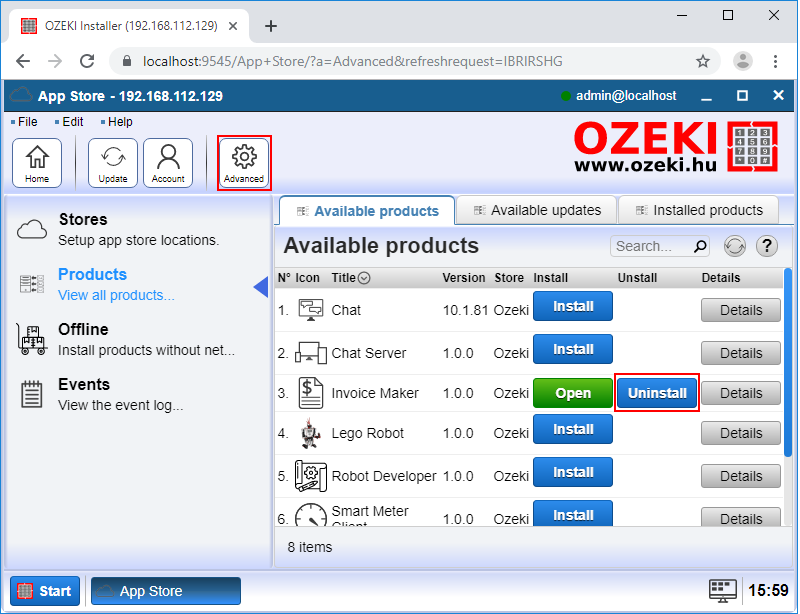Viewport: 800px width, 614px height.
Task: Click the product list vertical scrollbar
Action: pos(788,362)
